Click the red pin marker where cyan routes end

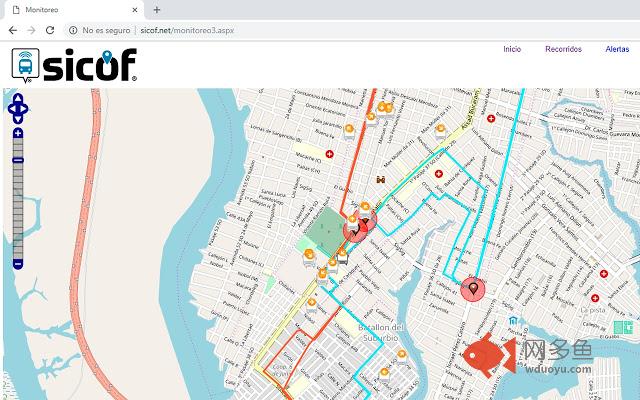[x=473, y=289]
